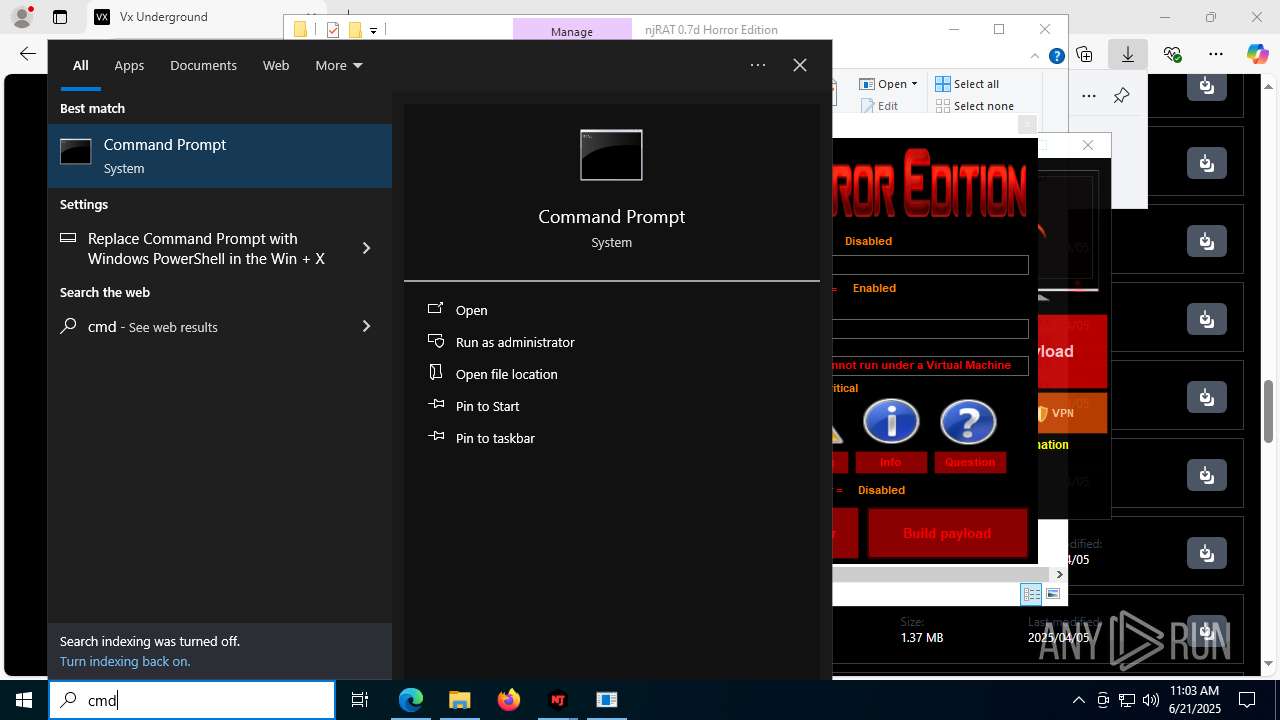Image resolution: width=1280 pixels, height=720 pixels.
Task: Pin the Edge downloads flyout
Action: (x=1121, y=96)
